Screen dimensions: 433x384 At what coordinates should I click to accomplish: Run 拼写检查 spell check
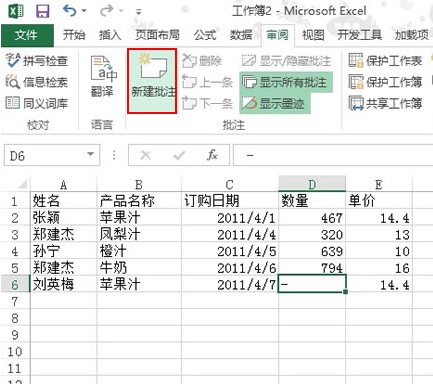click(x=37, y=61)
